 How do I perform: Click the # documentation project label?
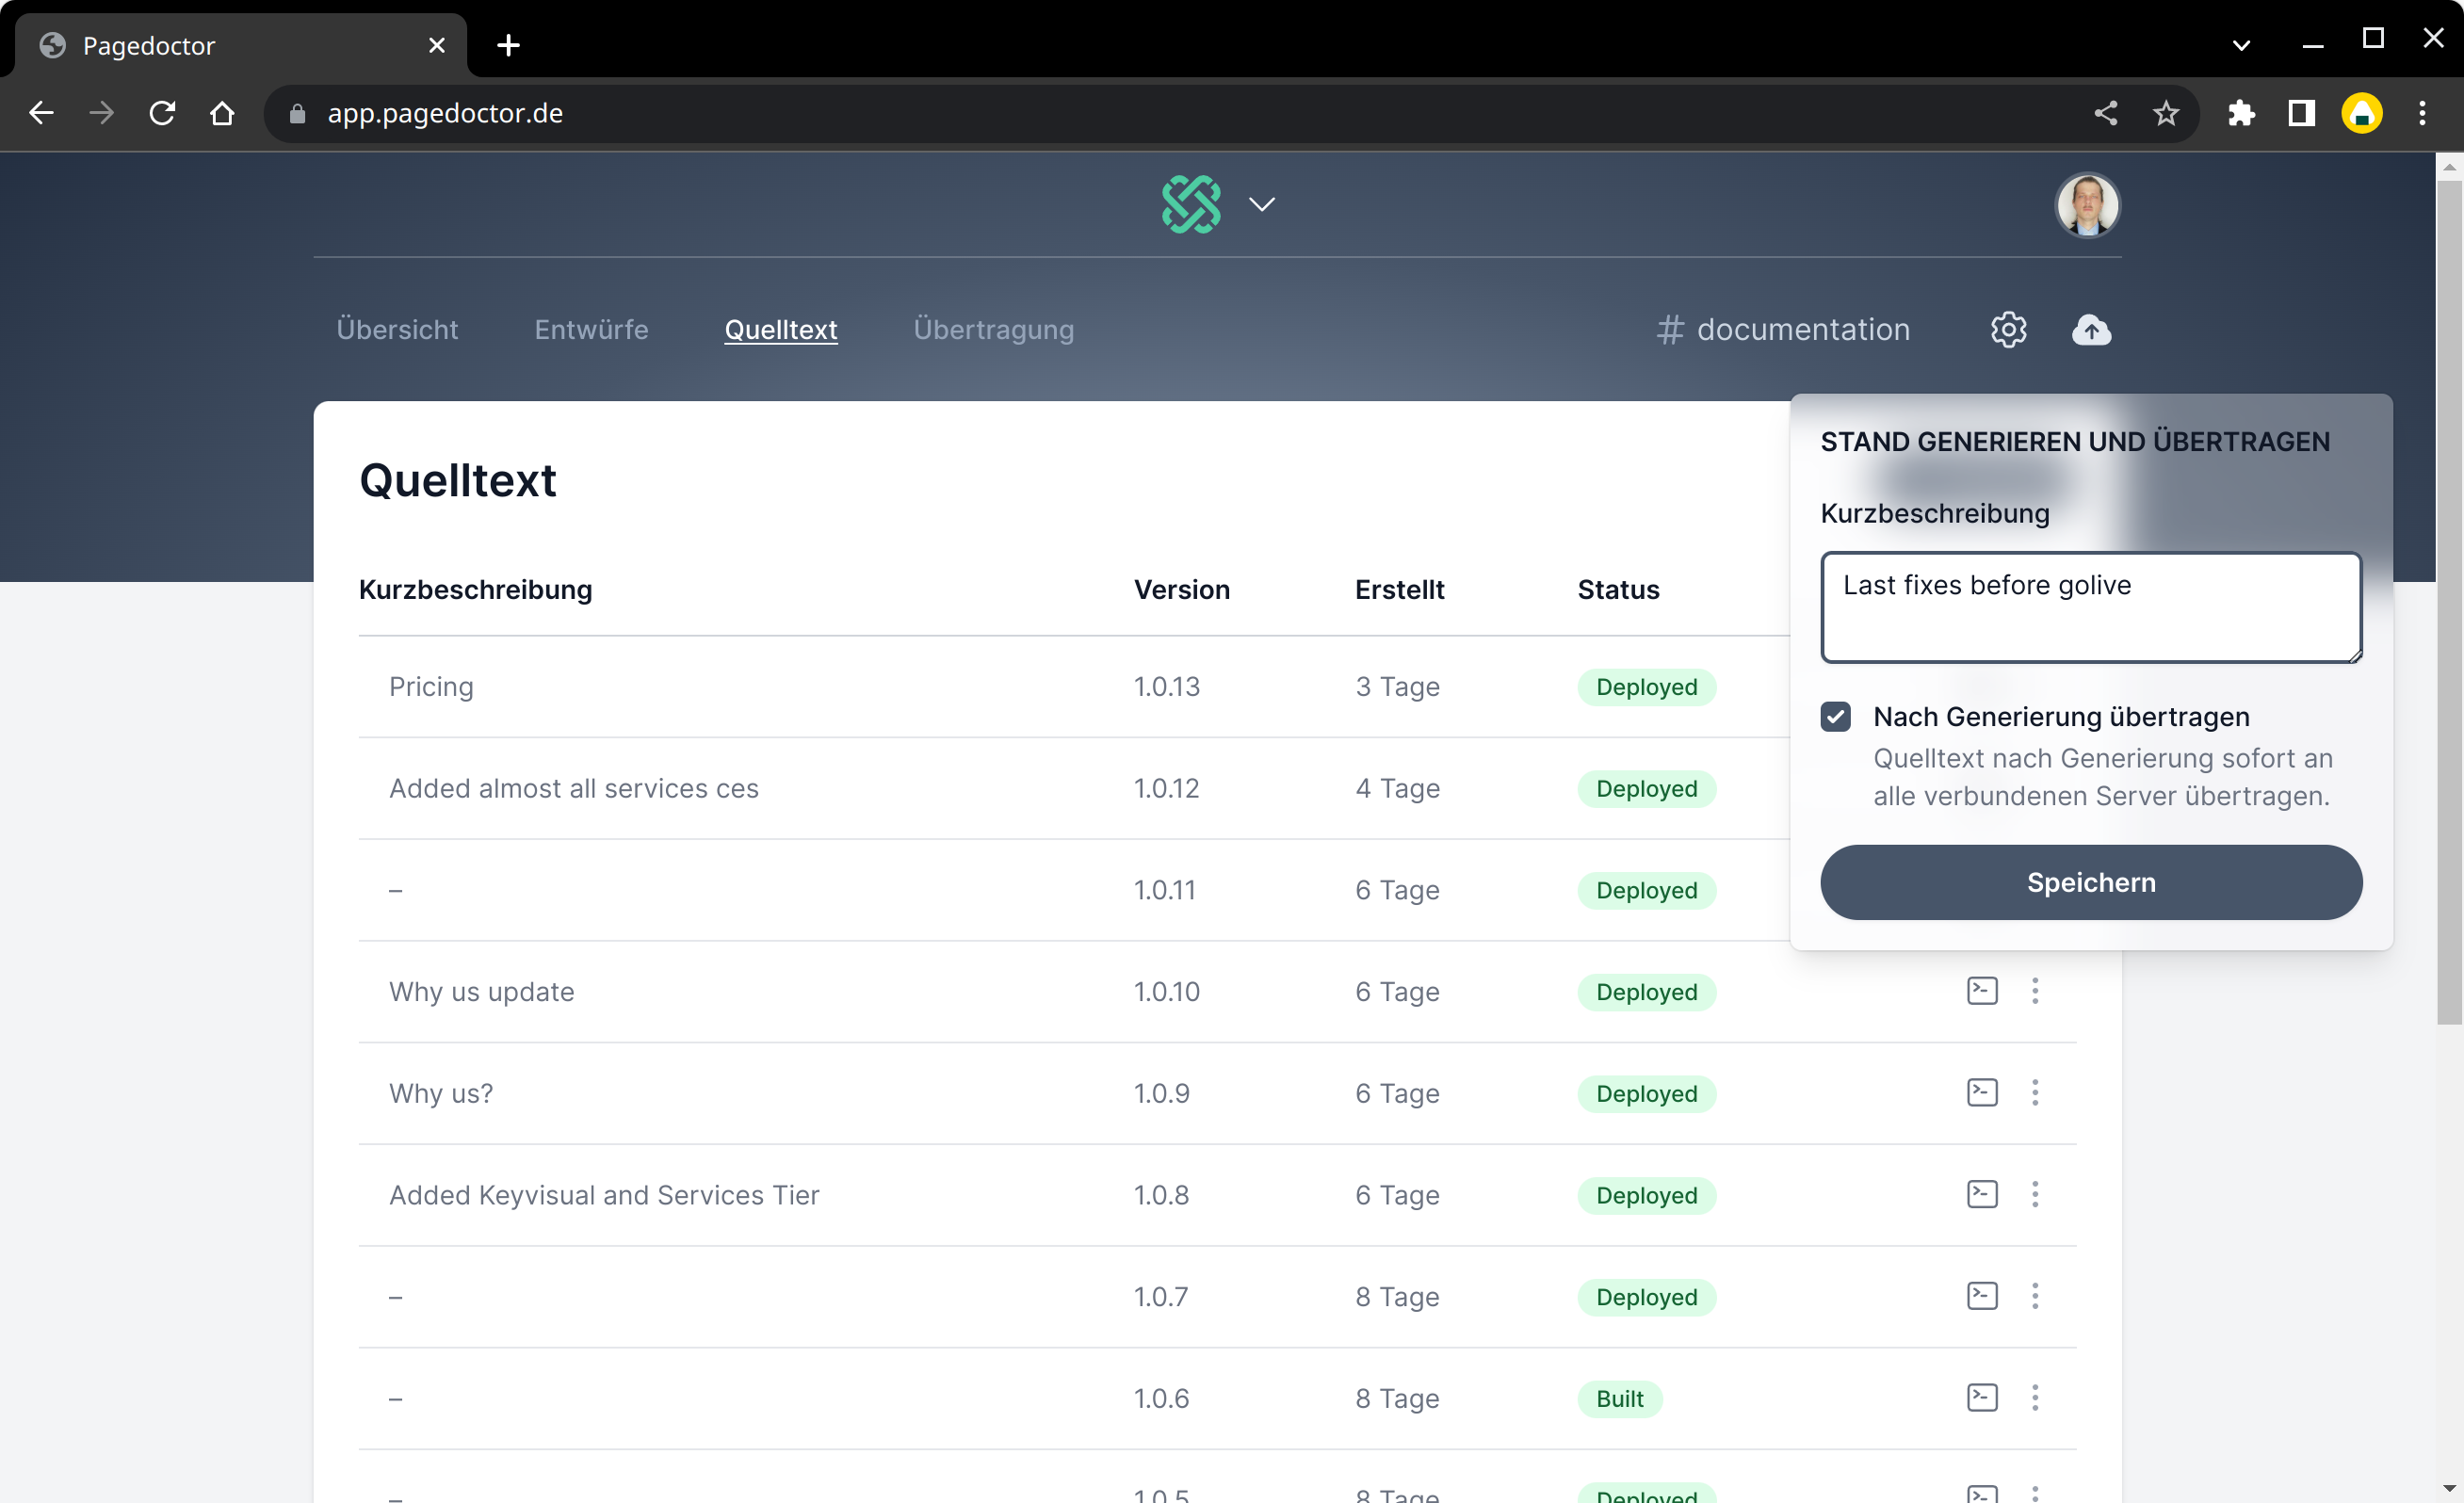(x=1783, y=330)
